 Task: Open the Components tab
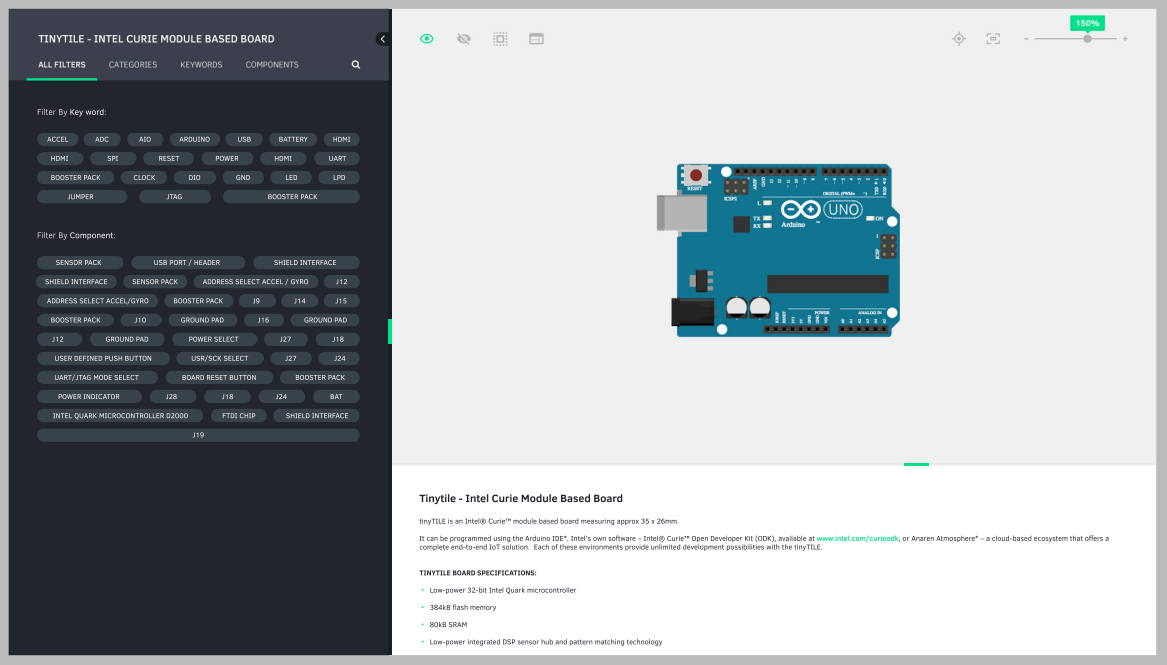point(272,65)
